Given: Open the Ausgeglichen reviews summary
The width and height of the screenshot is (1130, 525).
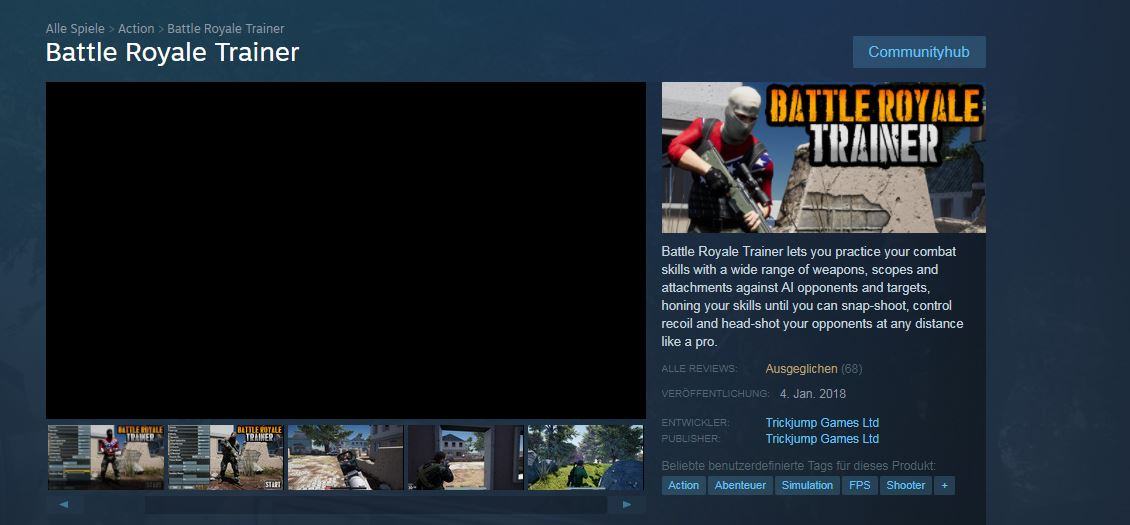Looking at the screenshot, I should tap(801, 369).
